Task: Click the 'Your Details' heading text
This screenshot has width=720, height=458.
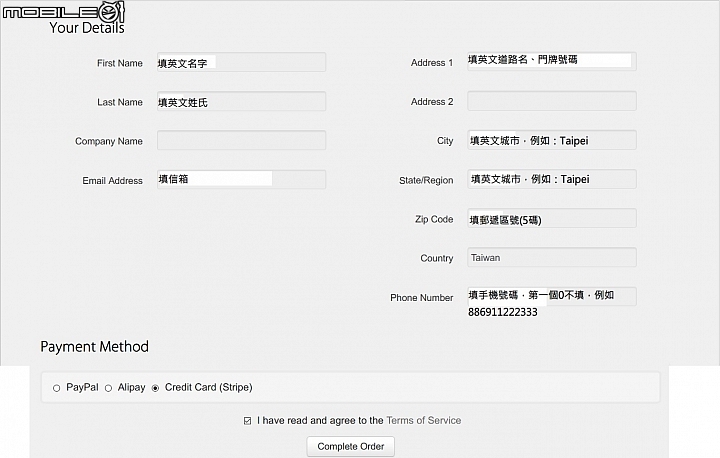Action: pos(87,28)
